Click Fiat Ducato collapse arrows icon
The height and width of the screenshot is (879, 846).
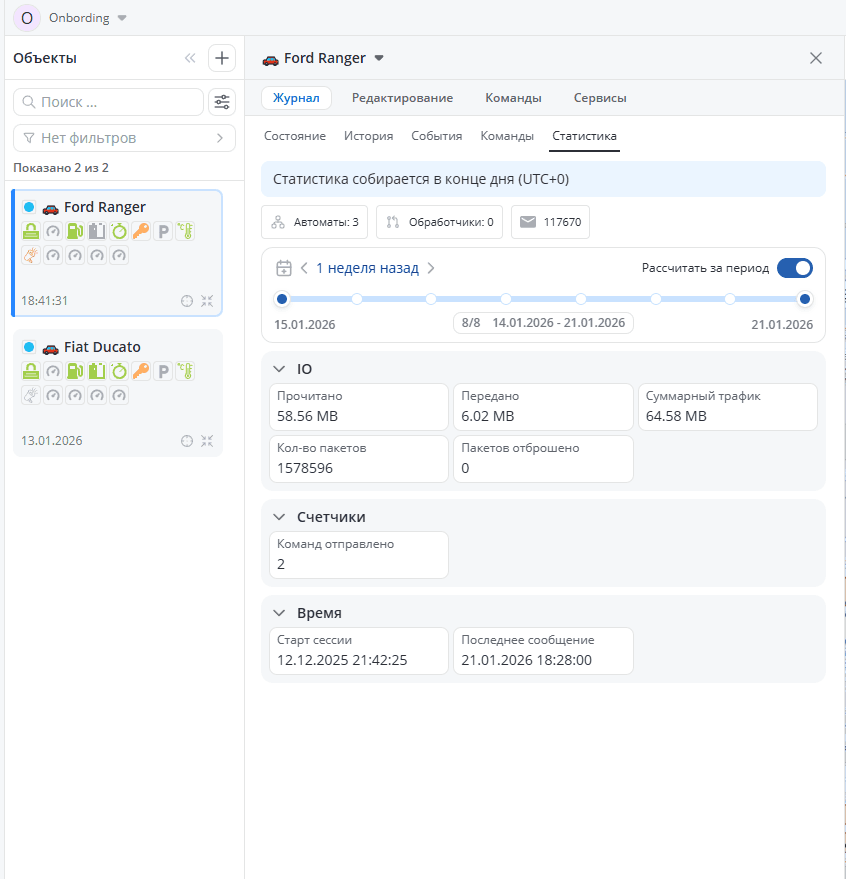click(207, 441)
